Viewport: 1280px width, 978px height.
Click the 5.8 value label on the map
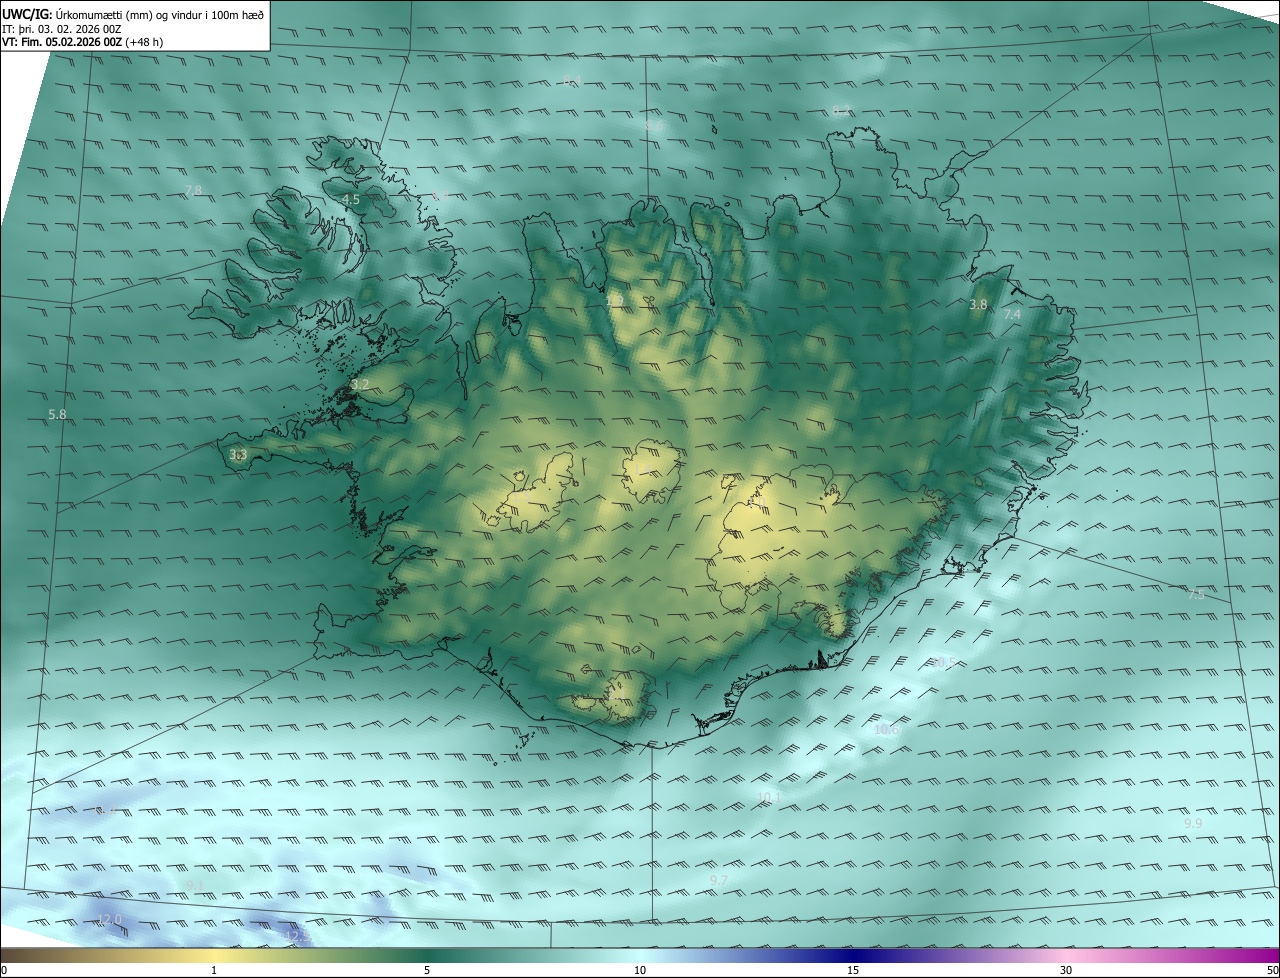[57, 414]
